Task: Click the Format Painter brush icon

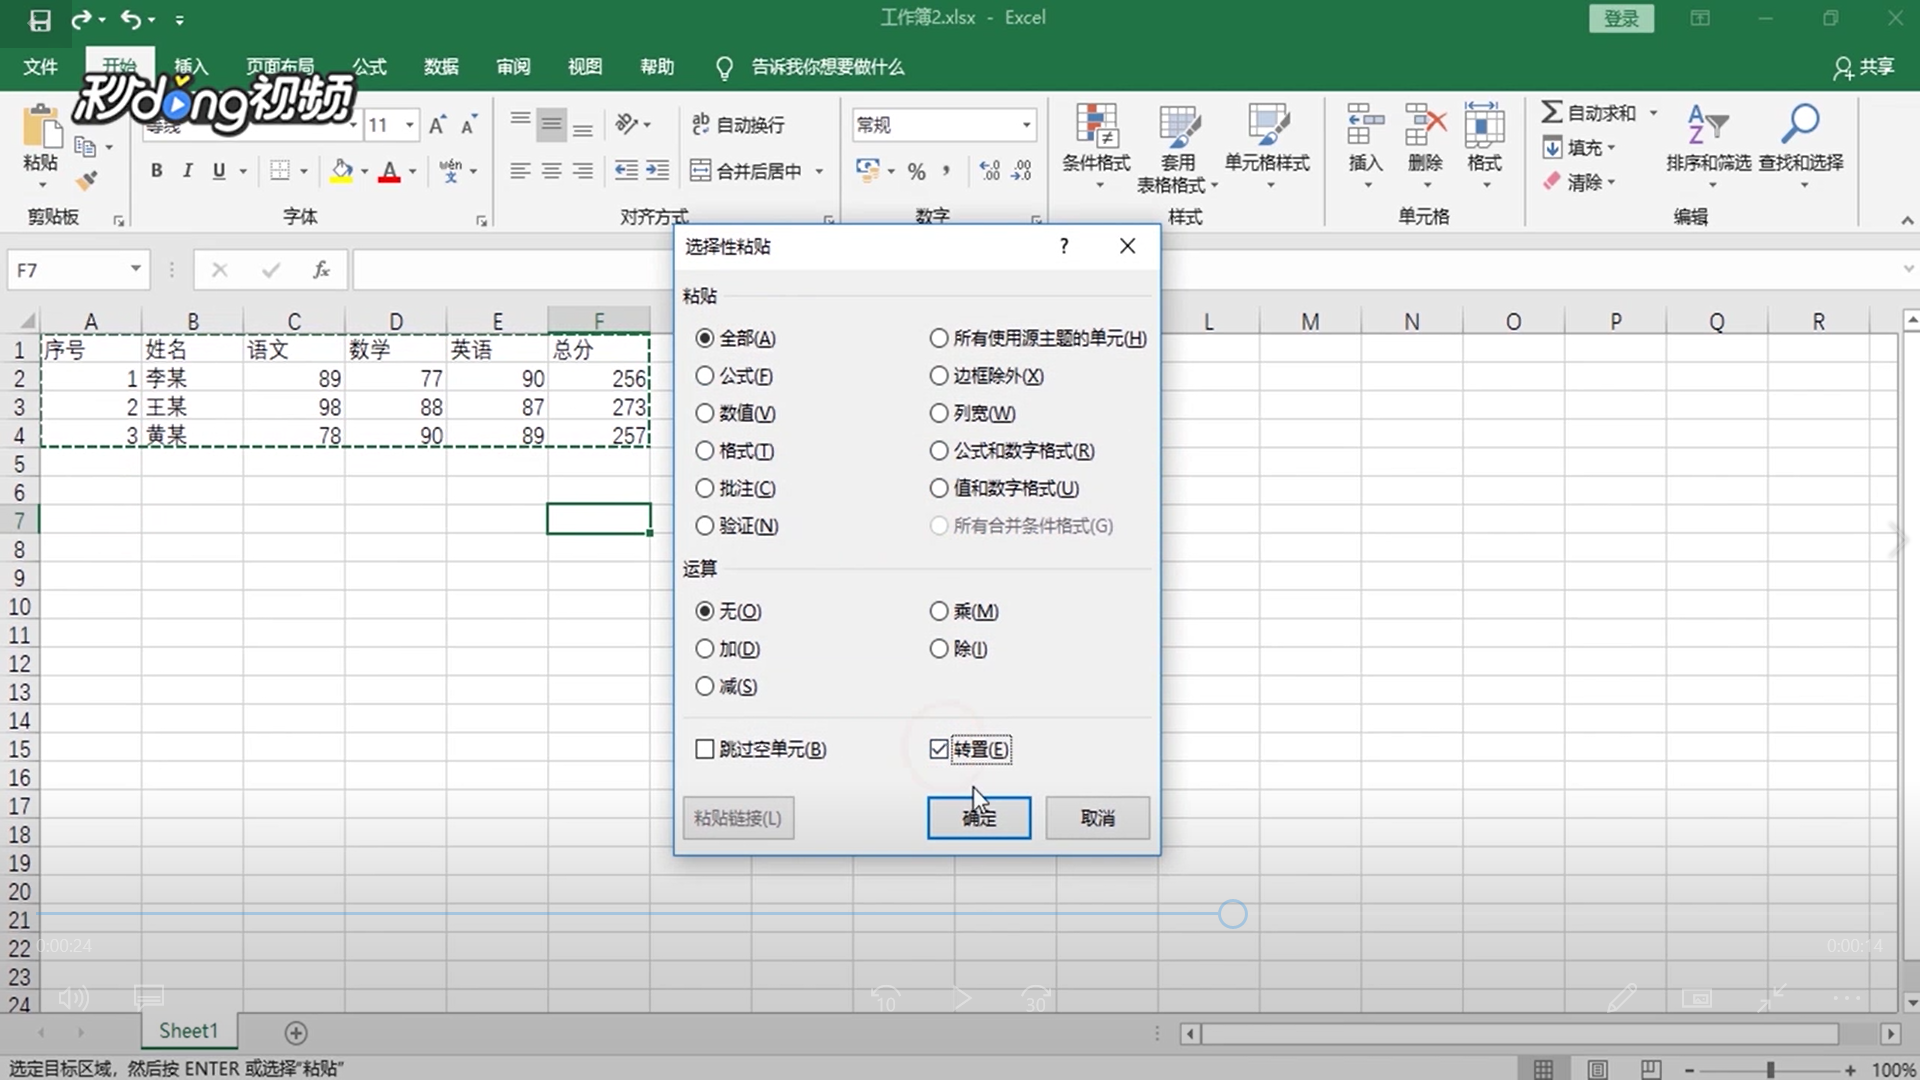Action: (87, 181)
